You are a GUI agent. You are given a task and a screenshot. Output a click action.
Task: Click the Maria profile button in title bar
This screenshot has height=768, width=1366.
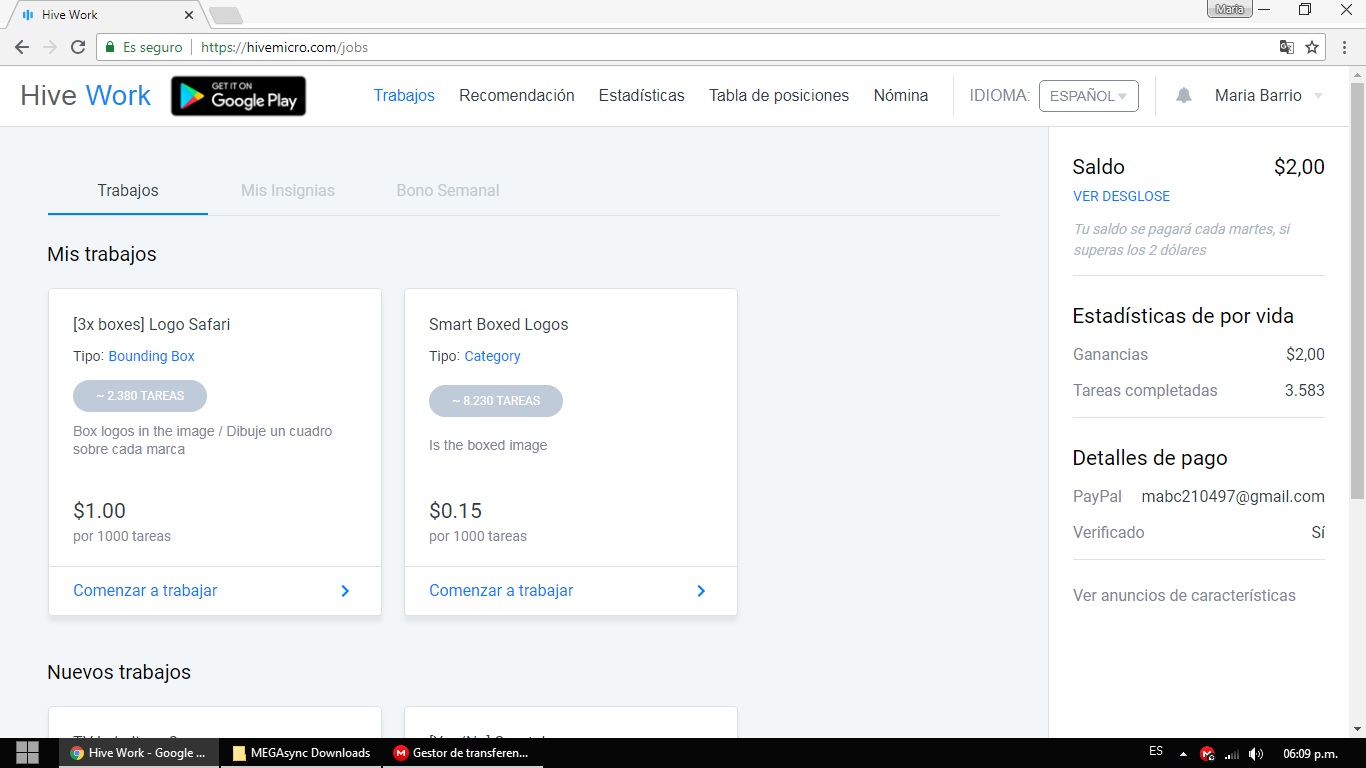pos(1229,9)
